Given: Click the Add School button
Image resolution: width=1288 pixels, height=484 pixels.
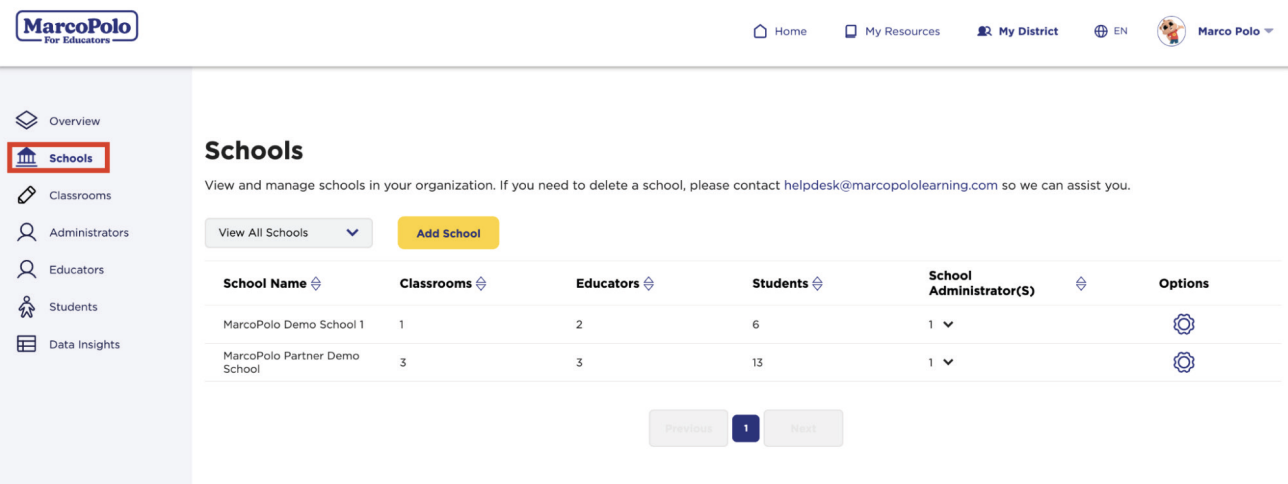Looking at the screenshot, I should pos(448,233).
